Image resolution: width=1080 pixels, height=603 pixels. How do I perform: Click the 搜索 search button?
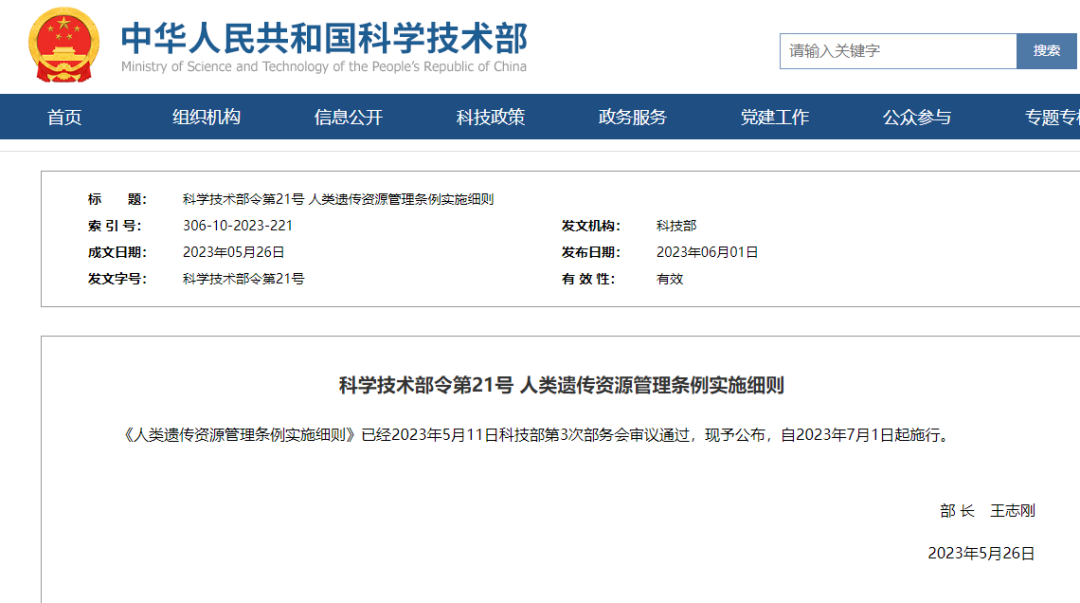(x=1046, y=51)
